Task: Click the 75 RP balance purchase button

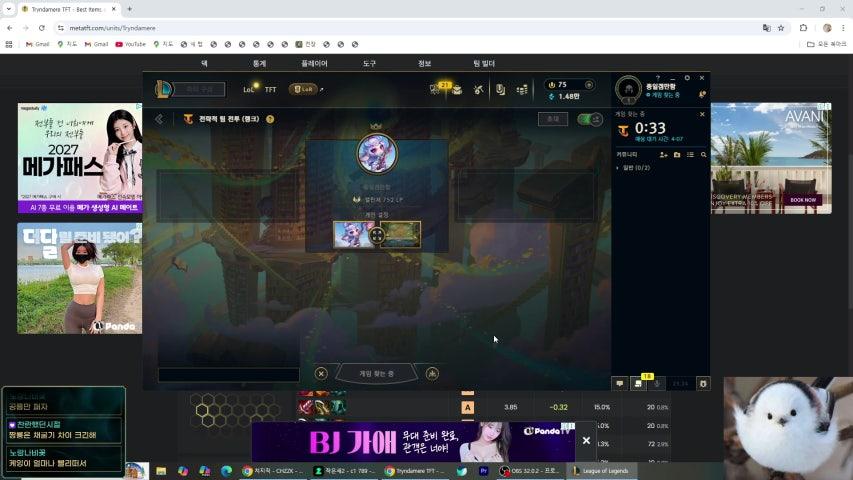Action: pyautogui.click(x=589, y=85)
